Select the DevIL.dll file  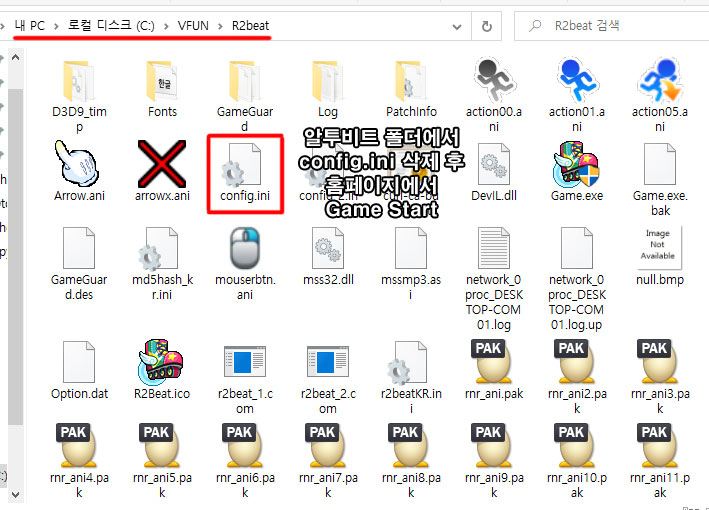point(494,173)
